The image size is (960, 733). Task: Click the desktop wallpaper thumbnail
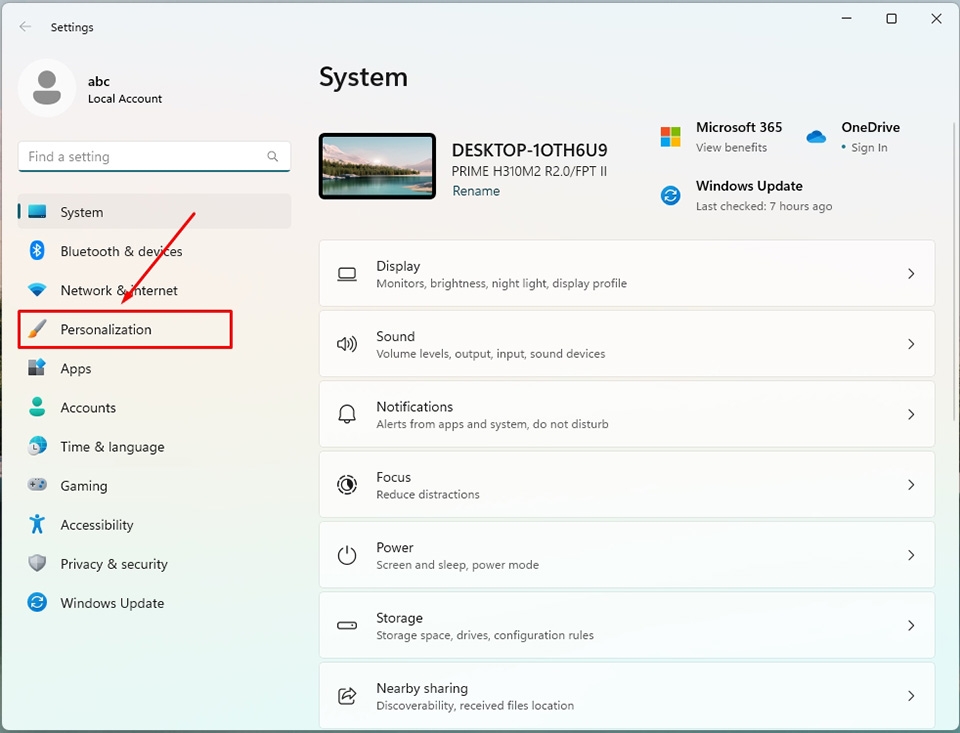(377, 166)
